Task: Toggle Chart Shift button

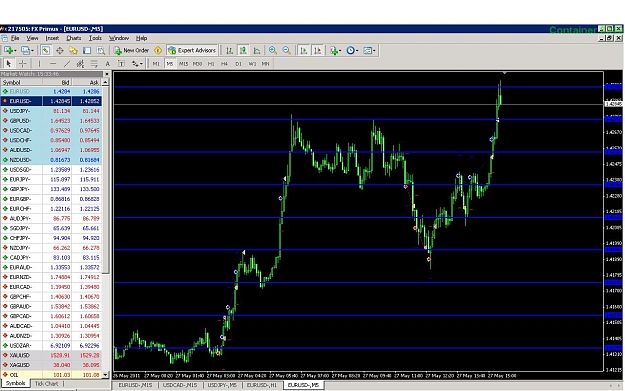Action: pyautogui.click(x=317, y=50)
